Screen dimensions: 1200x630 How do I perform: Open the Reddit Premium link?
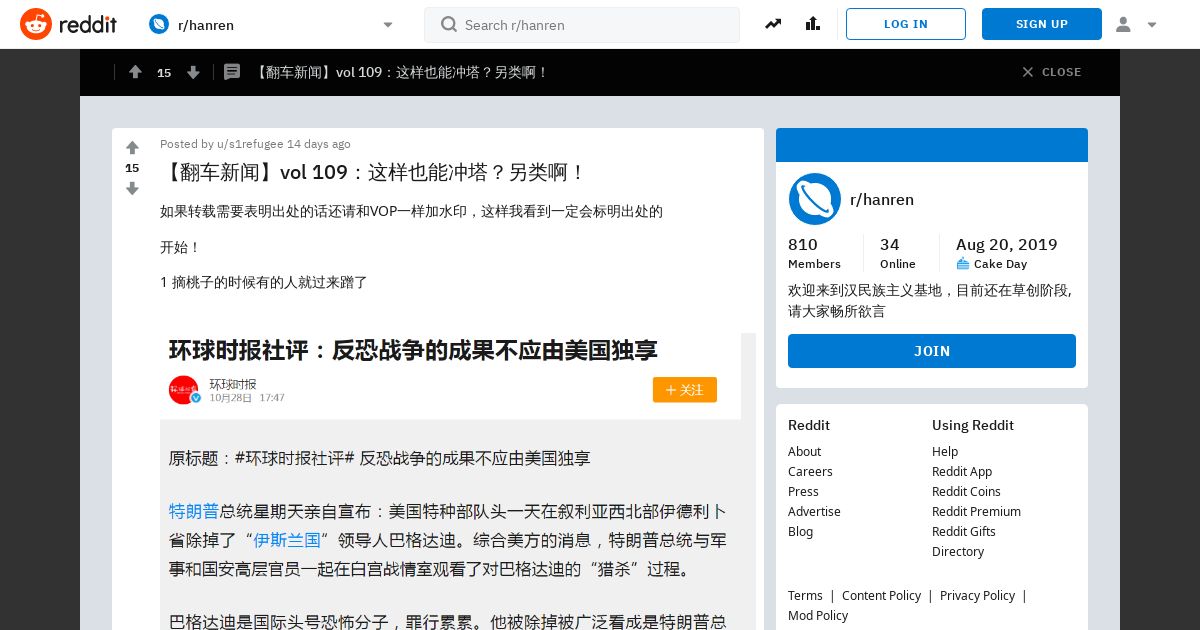[x=976, y=511]
